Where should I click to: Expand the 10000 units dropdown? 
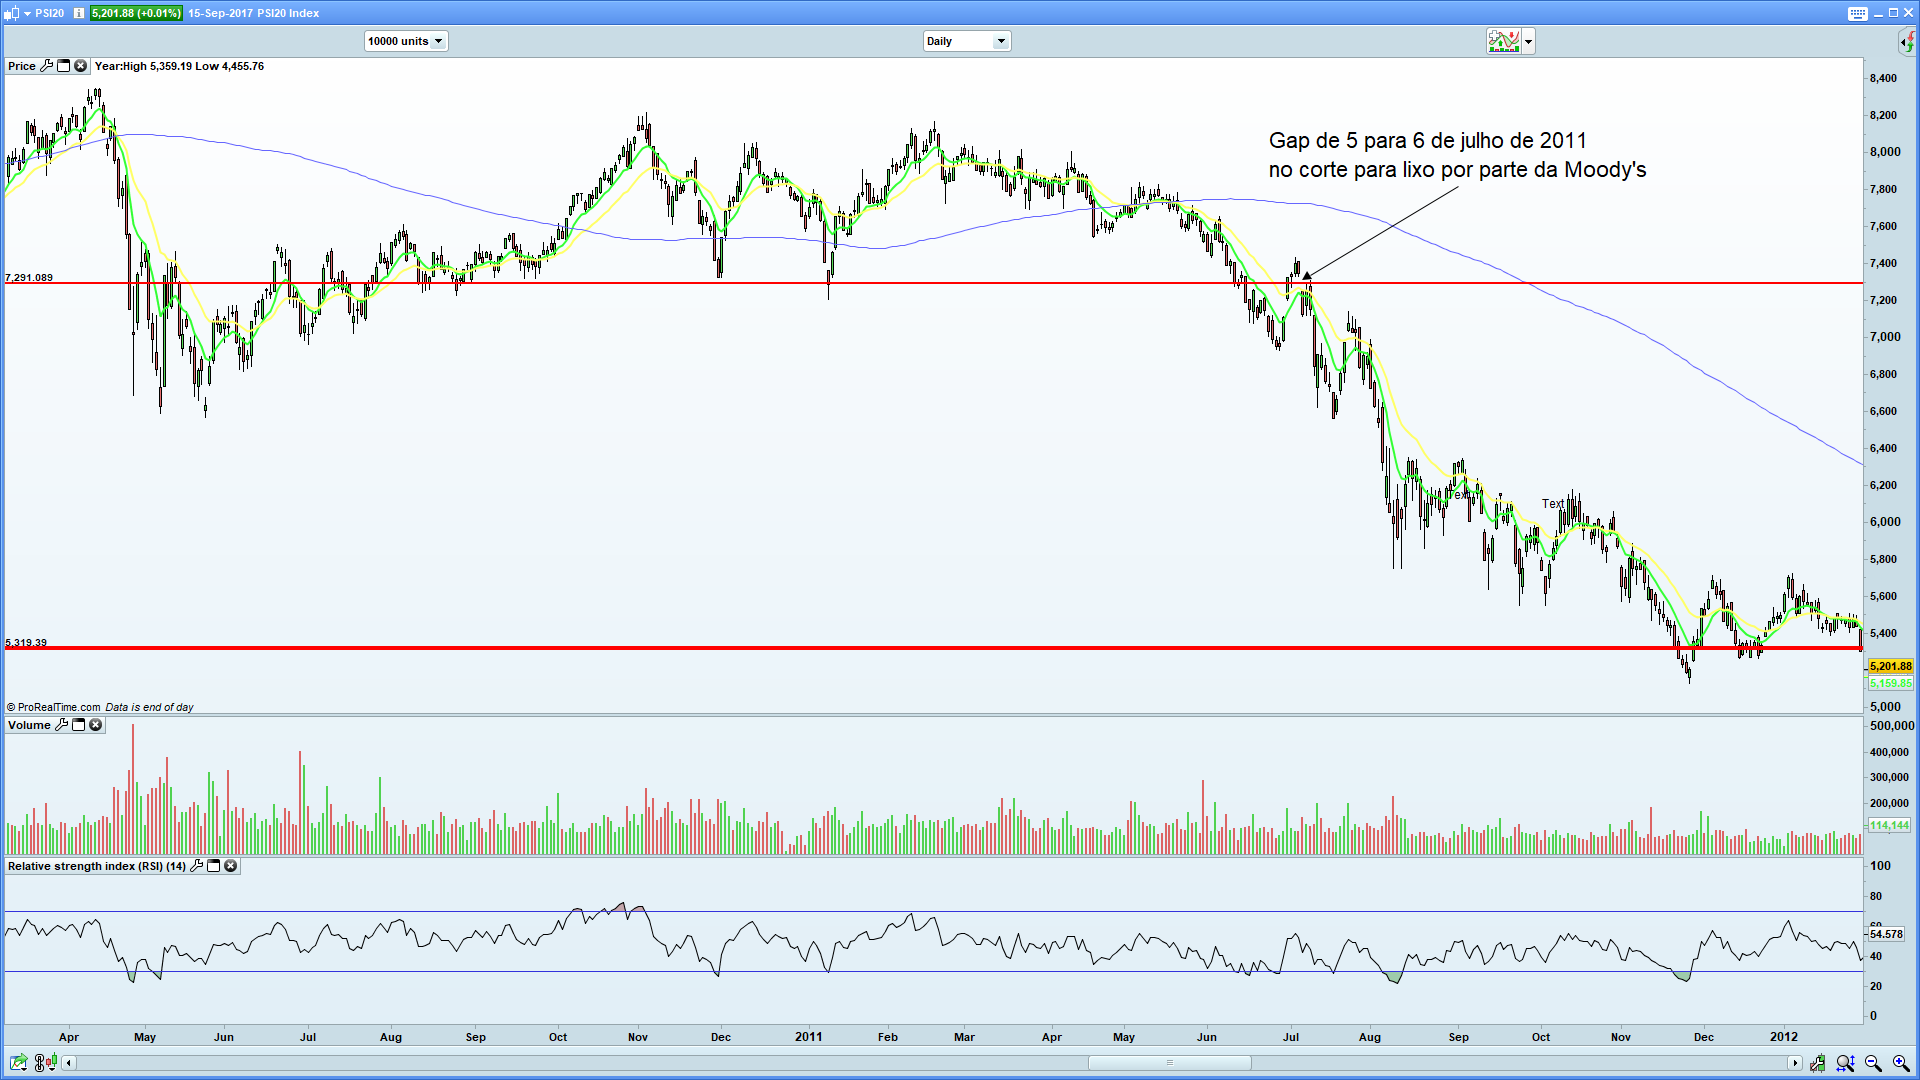pos(438,41)
